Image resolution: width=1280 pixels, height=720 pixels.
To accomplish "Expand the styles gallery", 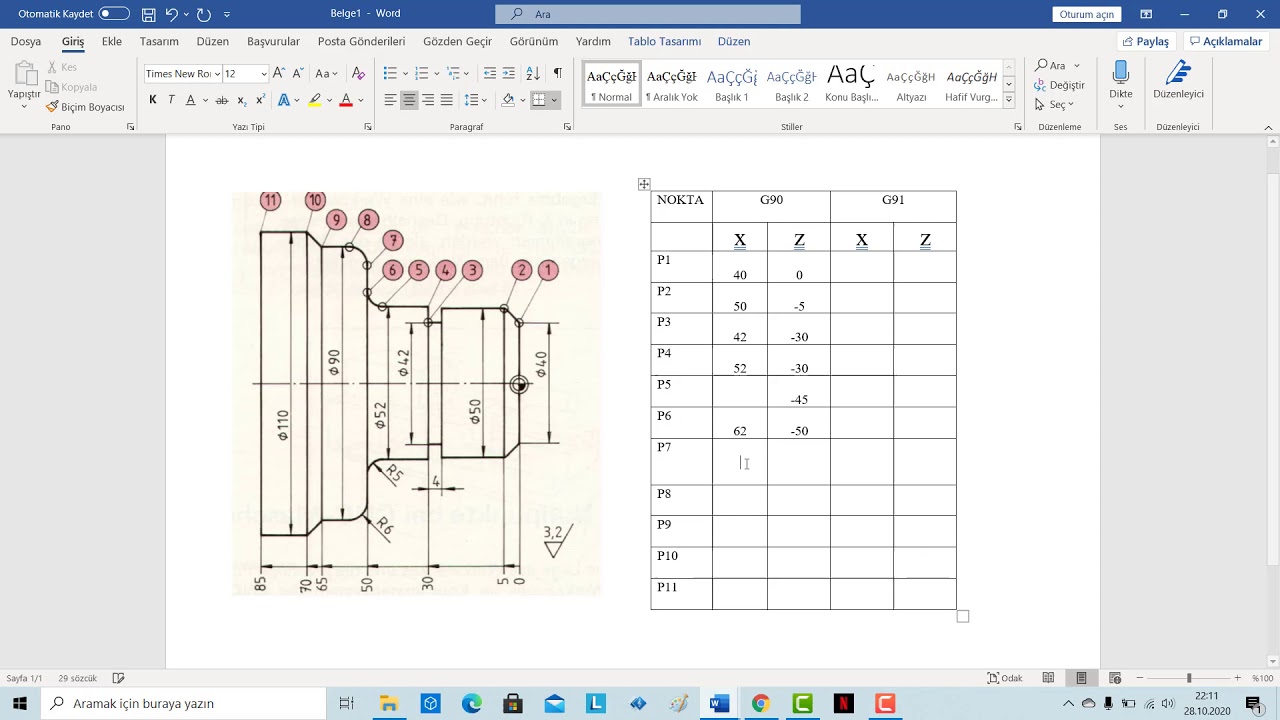I will click(x=1009, y=100).
